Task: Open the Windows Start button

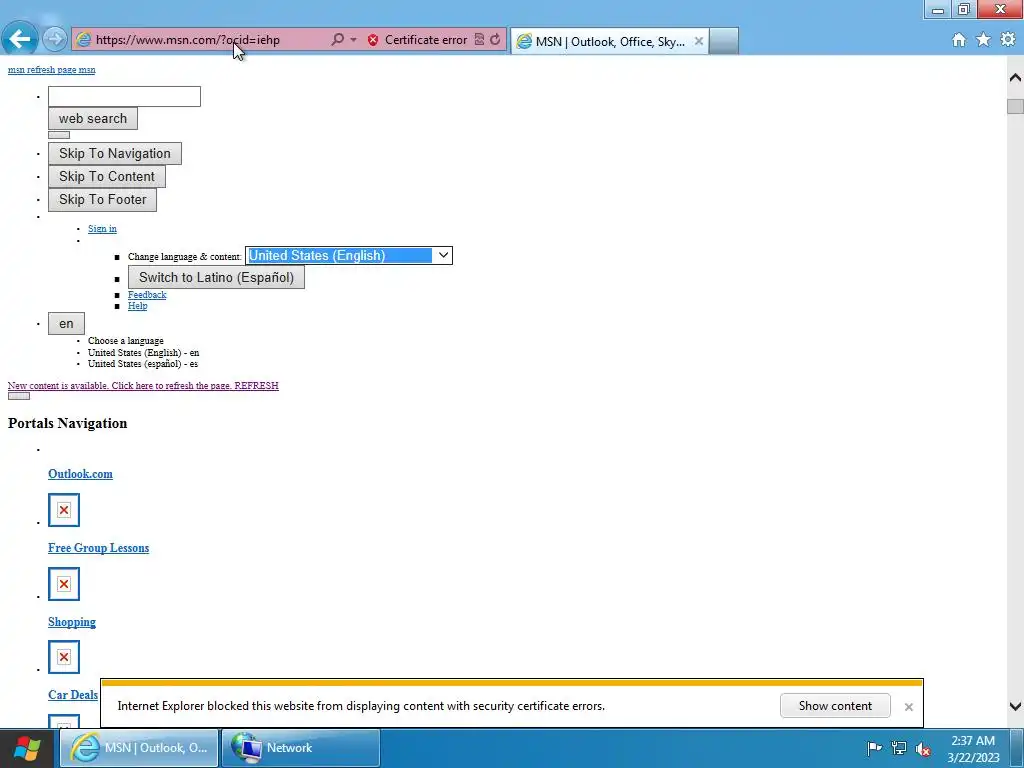Action: coord(27,748)
